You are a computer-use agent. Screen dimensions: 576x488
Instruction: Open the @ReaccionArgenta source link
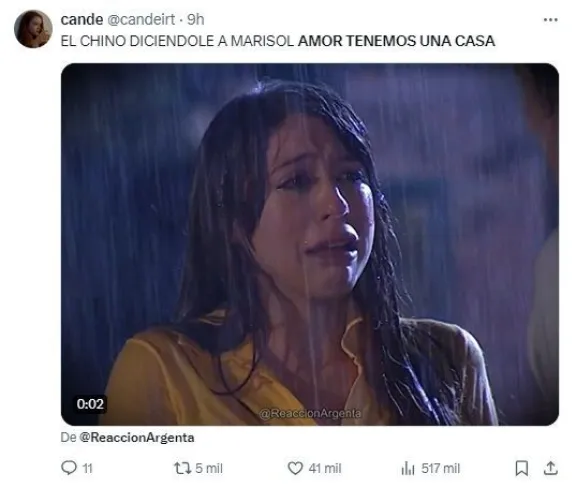(137, 438)
